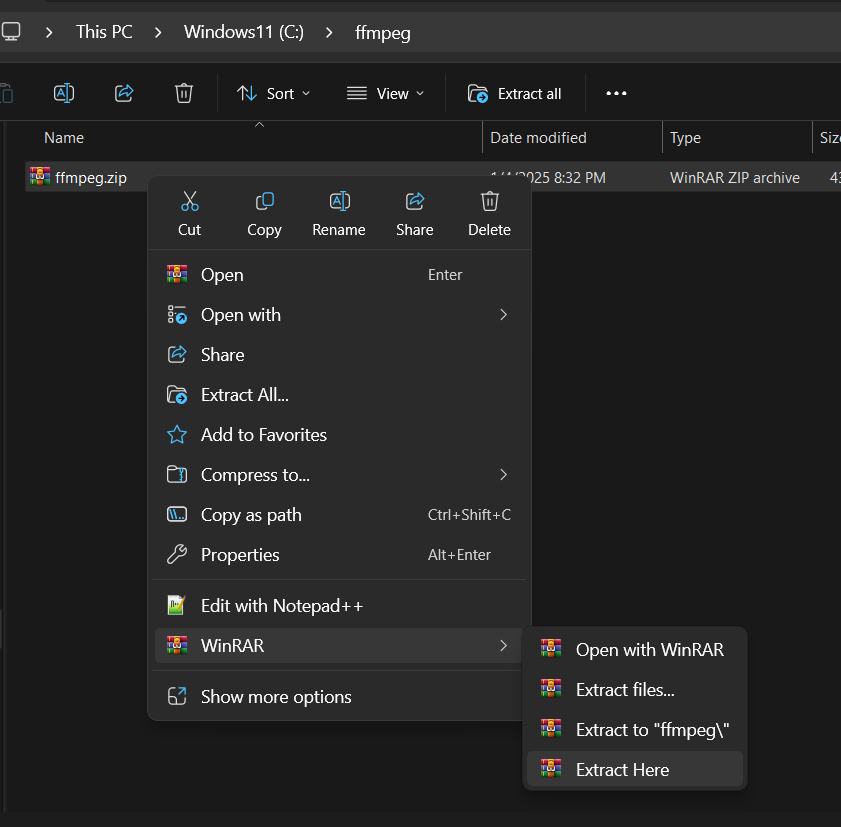Choose Extract files... in WinRAR submenu
The image size is (841, 827).
(x=635, y=689)
